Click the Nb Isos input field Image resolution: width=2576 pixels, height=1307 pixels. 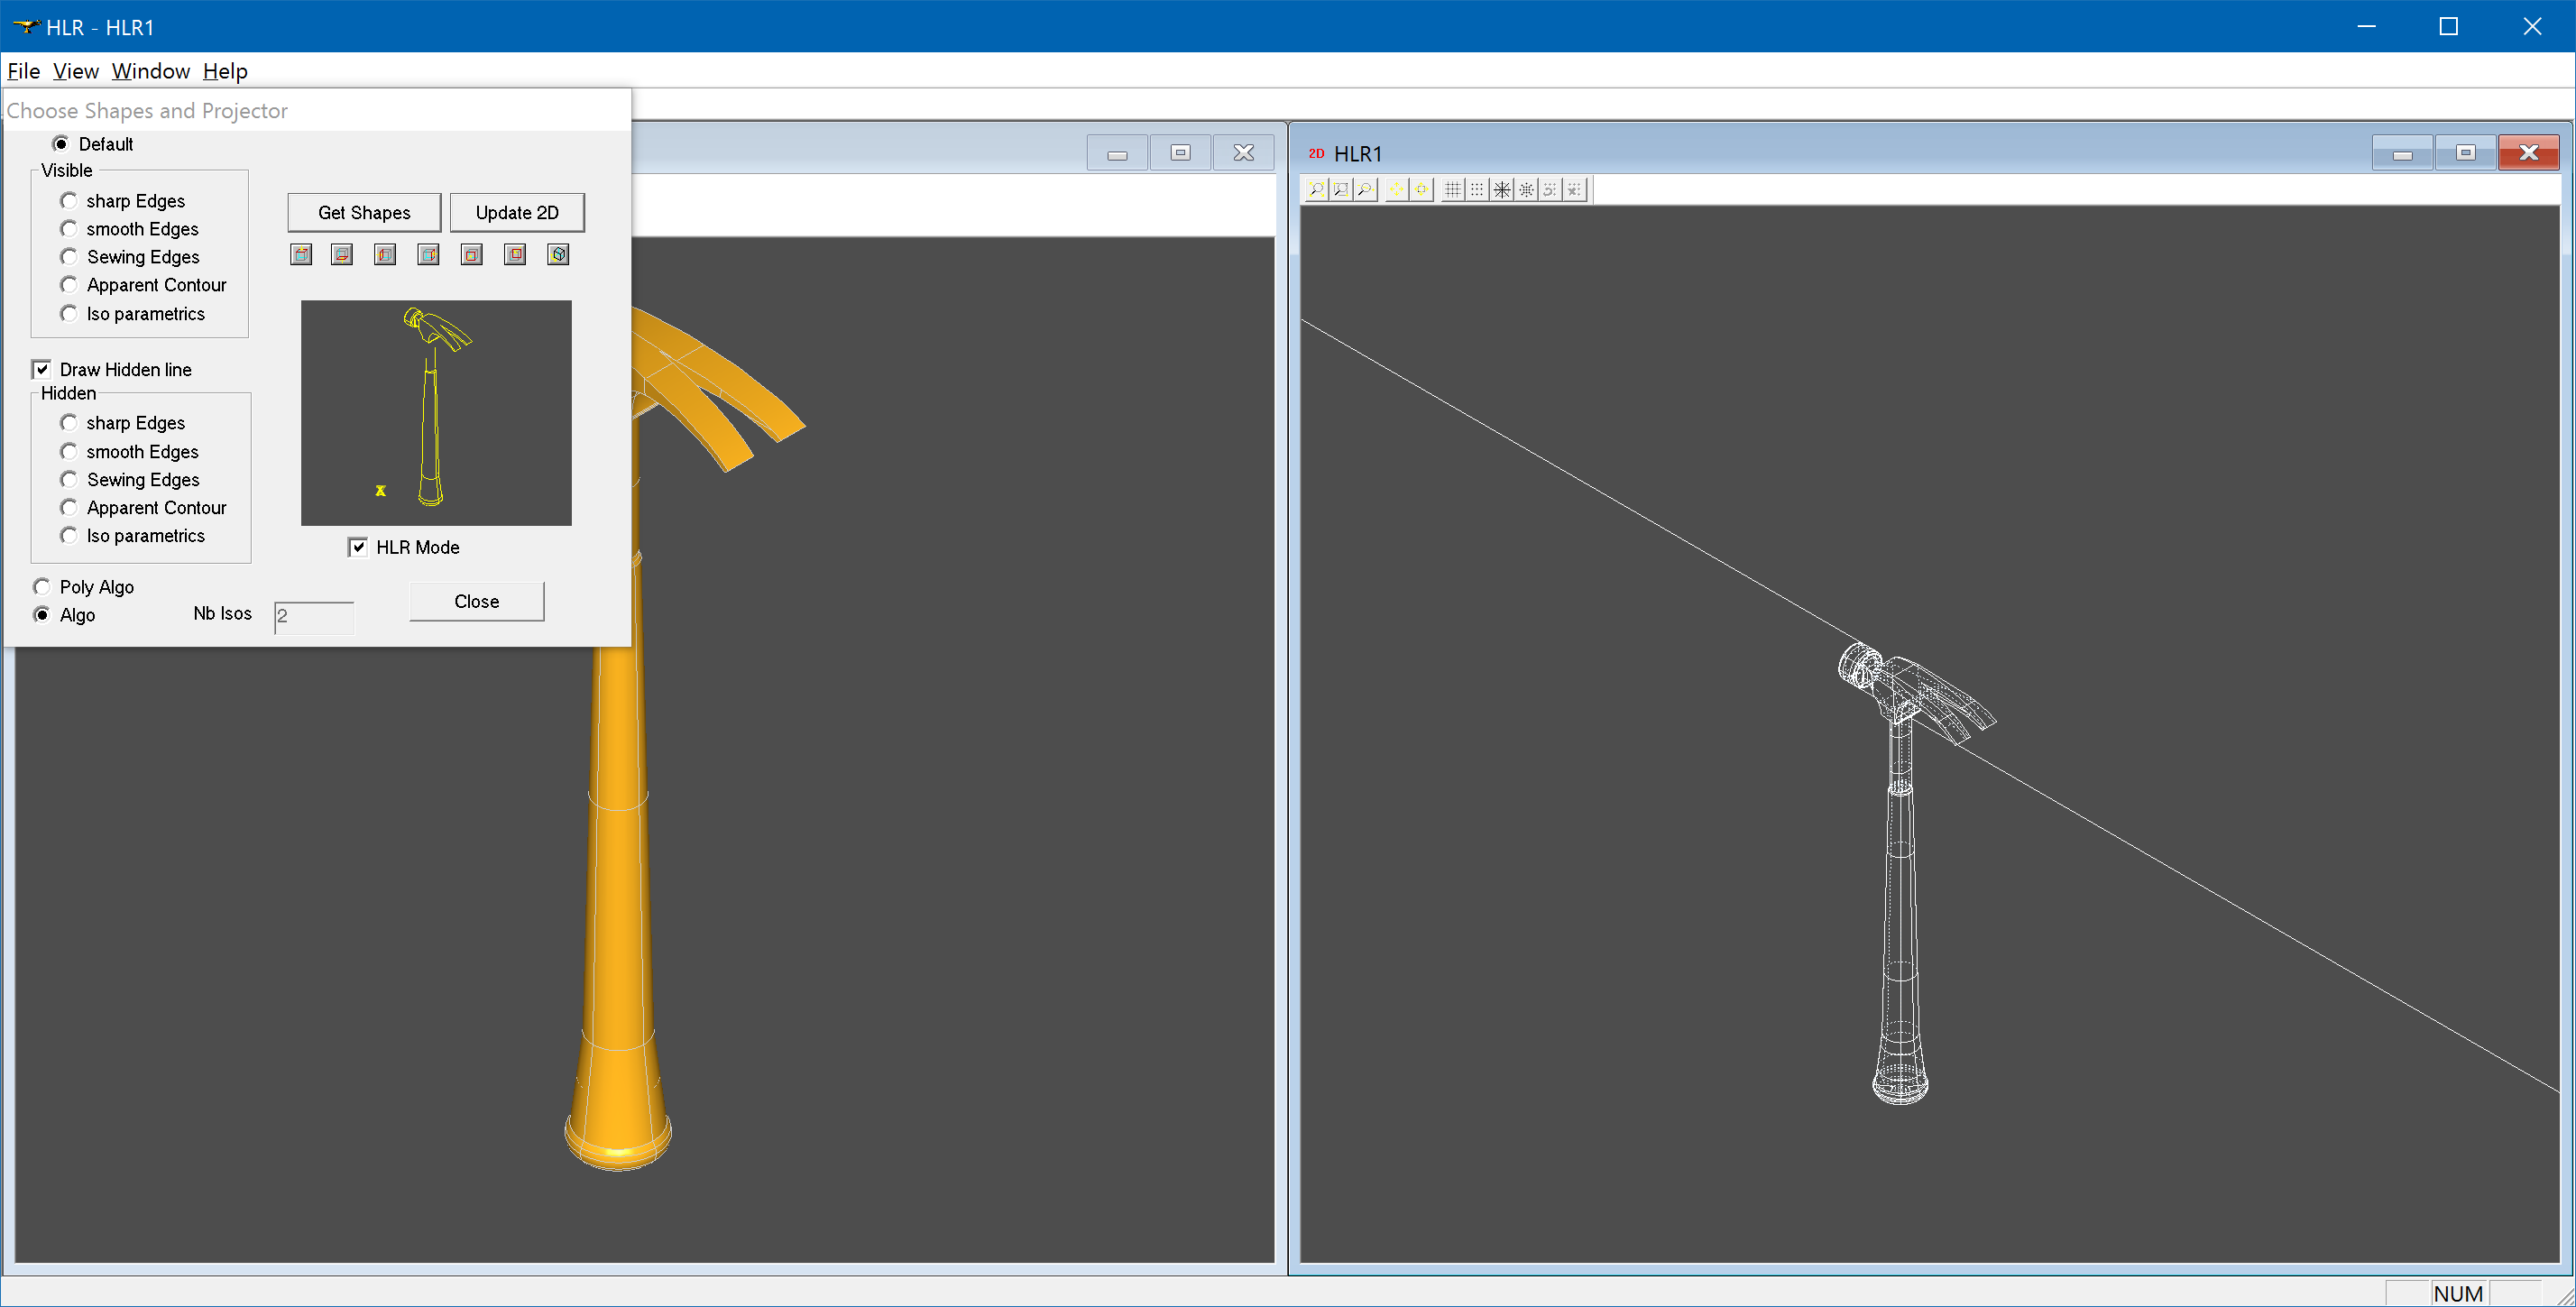click(314, 616)
